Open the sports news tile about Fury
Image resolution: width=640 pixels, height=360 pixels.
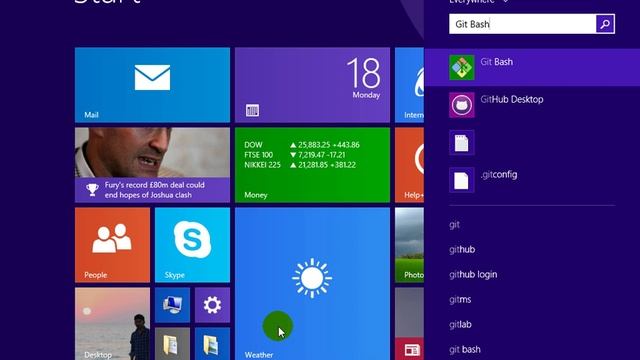[152, 165]
